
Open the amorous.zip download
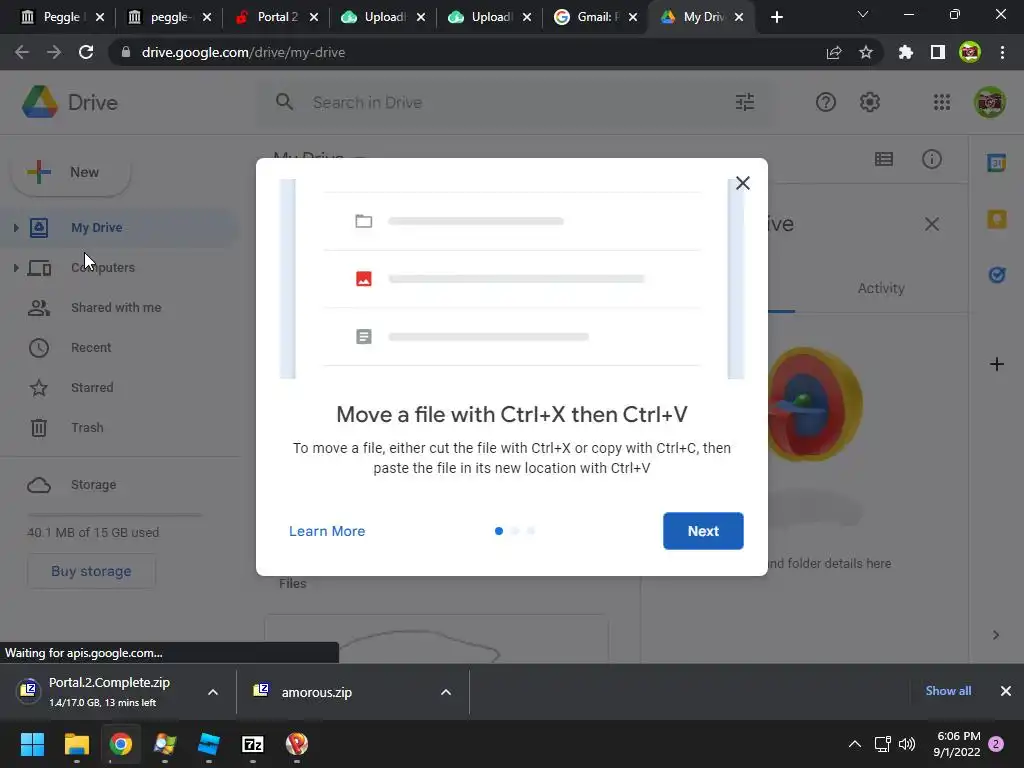coord(317,692)
